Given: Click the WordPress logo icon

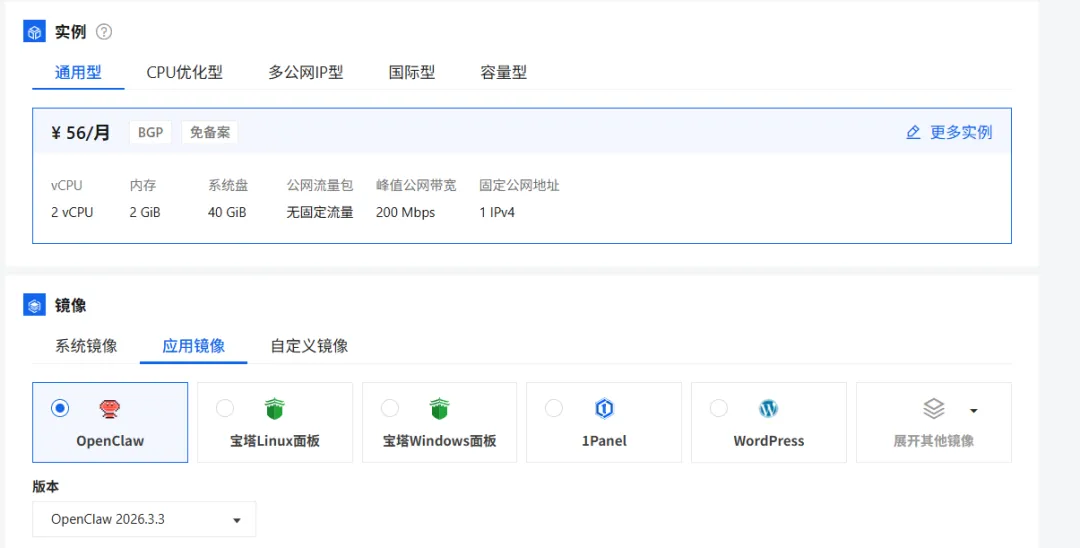Looking at the screenshot, I should pos(769,409).
